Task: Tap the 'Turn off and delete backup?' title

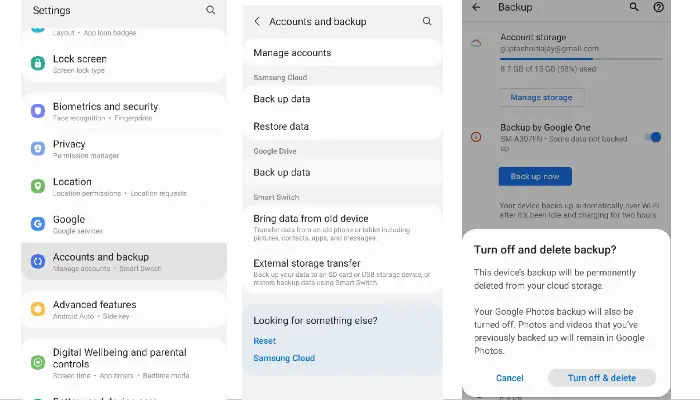Action: pos(545,250)
